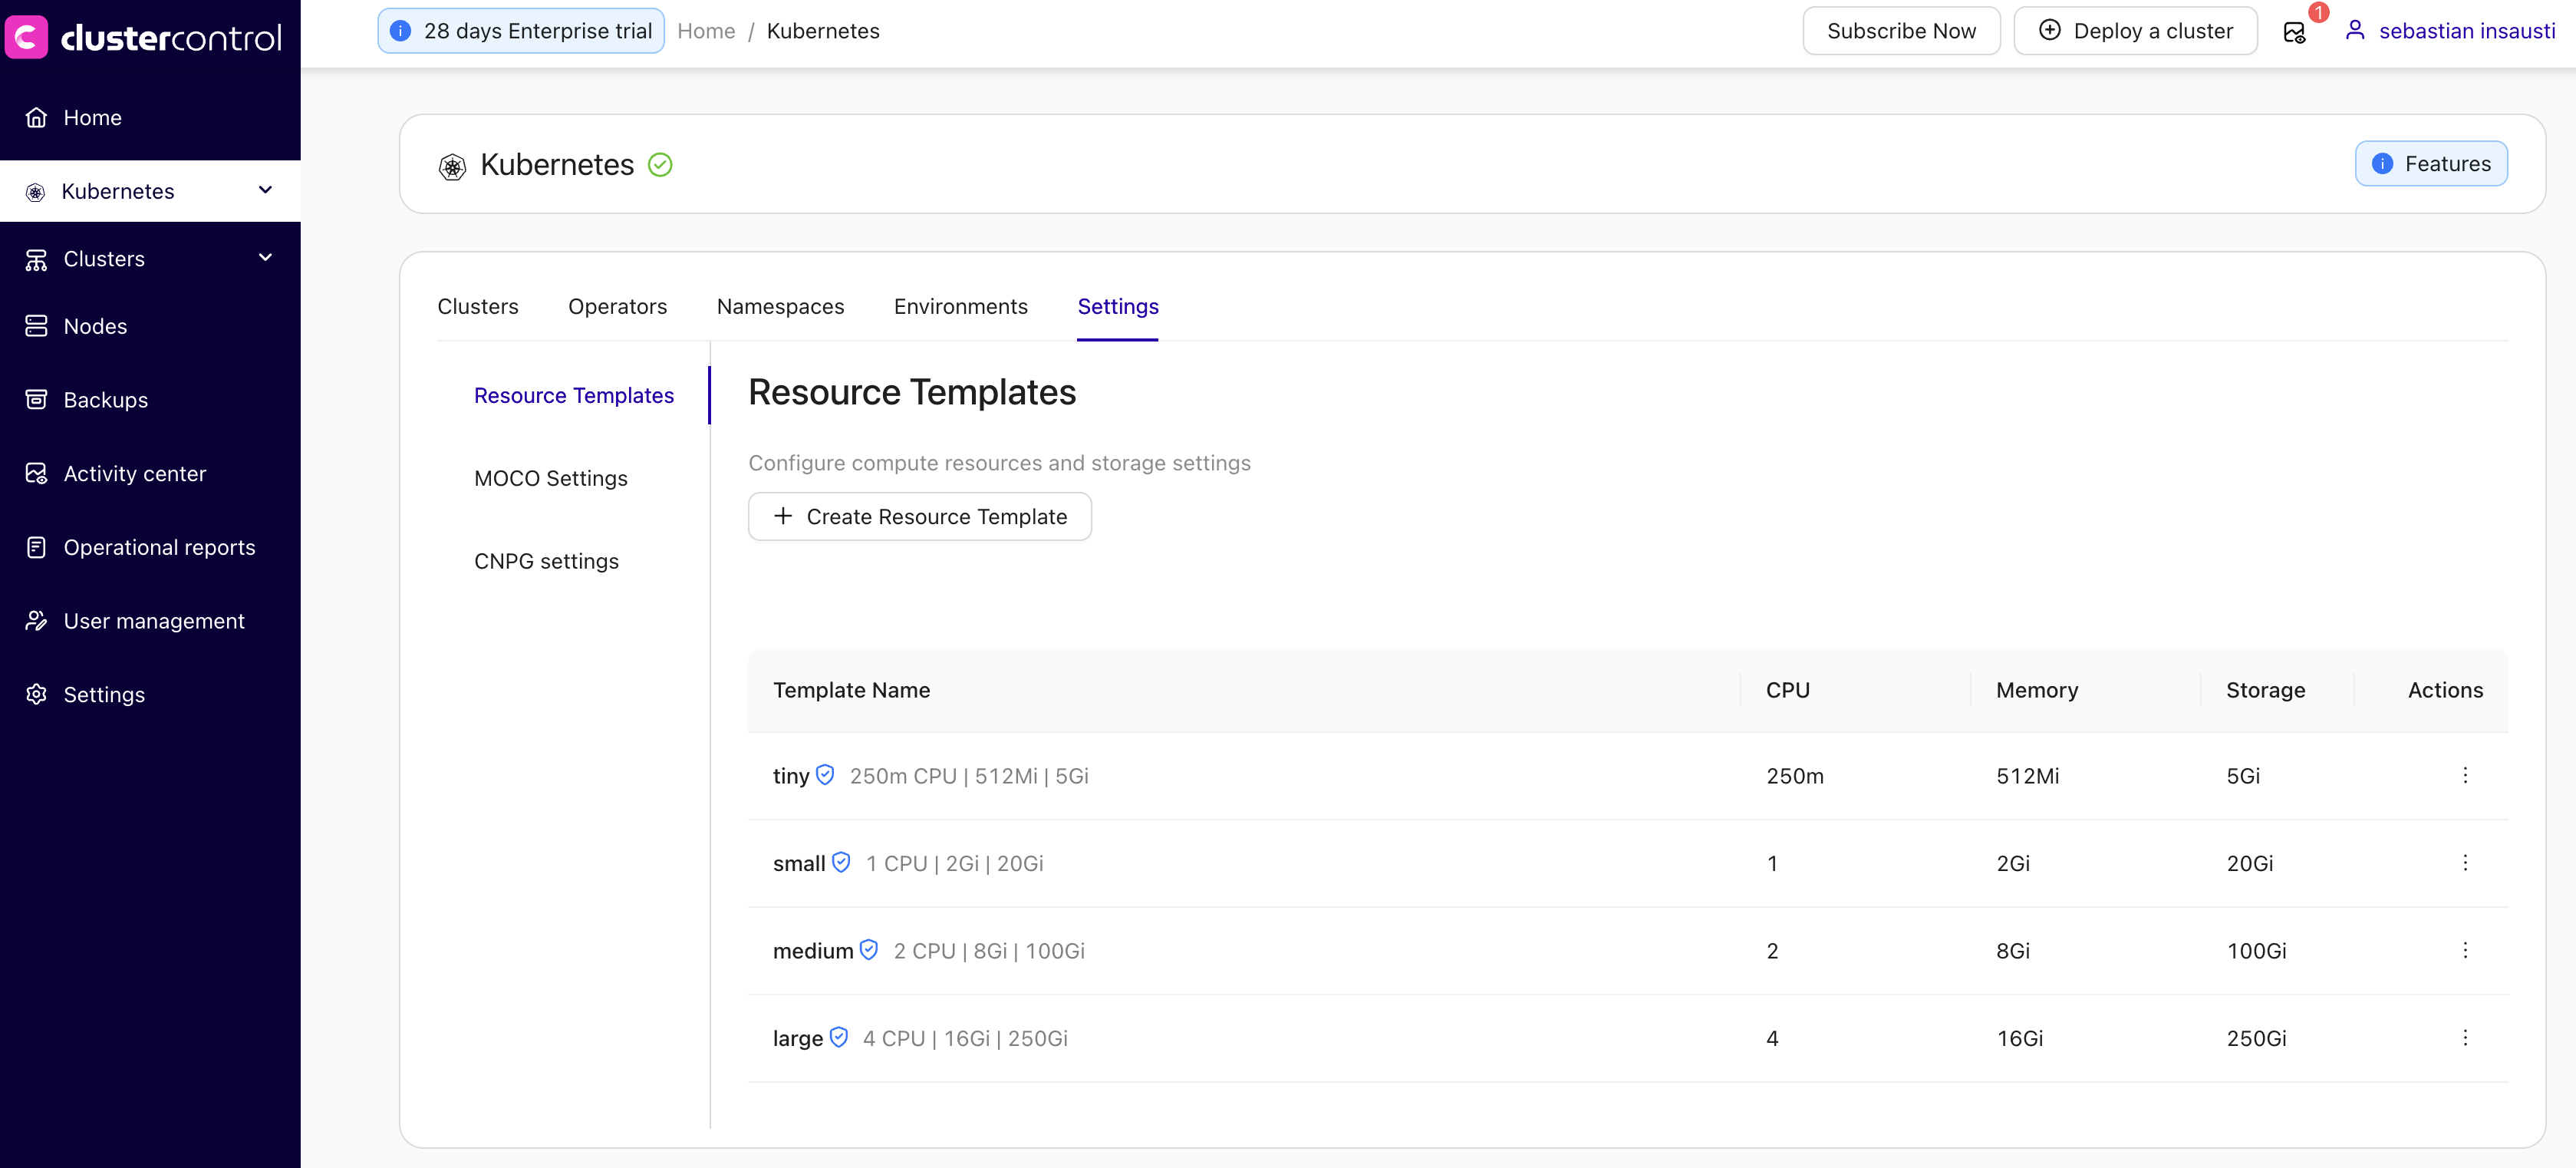Select MOCO Settings in the settings panel
Screen dimensions: 2576x1168
[551, 478]
